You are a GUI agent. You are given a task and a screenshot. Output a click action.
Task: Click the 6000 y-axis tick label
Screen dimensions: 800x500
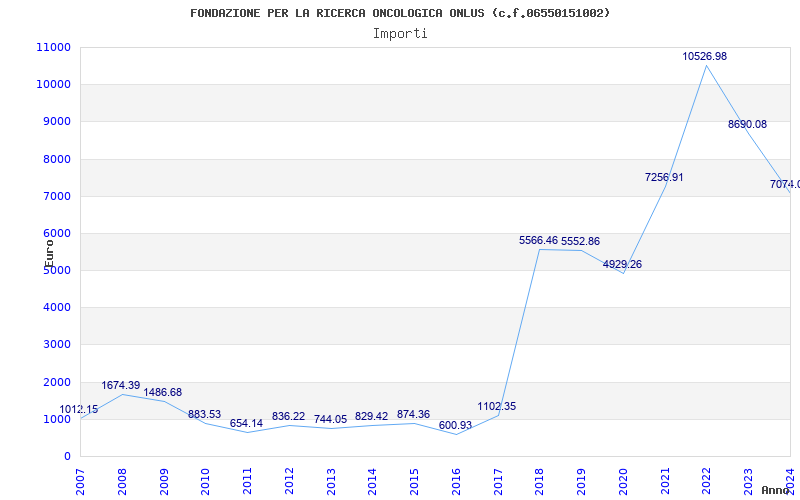(56, 234)
